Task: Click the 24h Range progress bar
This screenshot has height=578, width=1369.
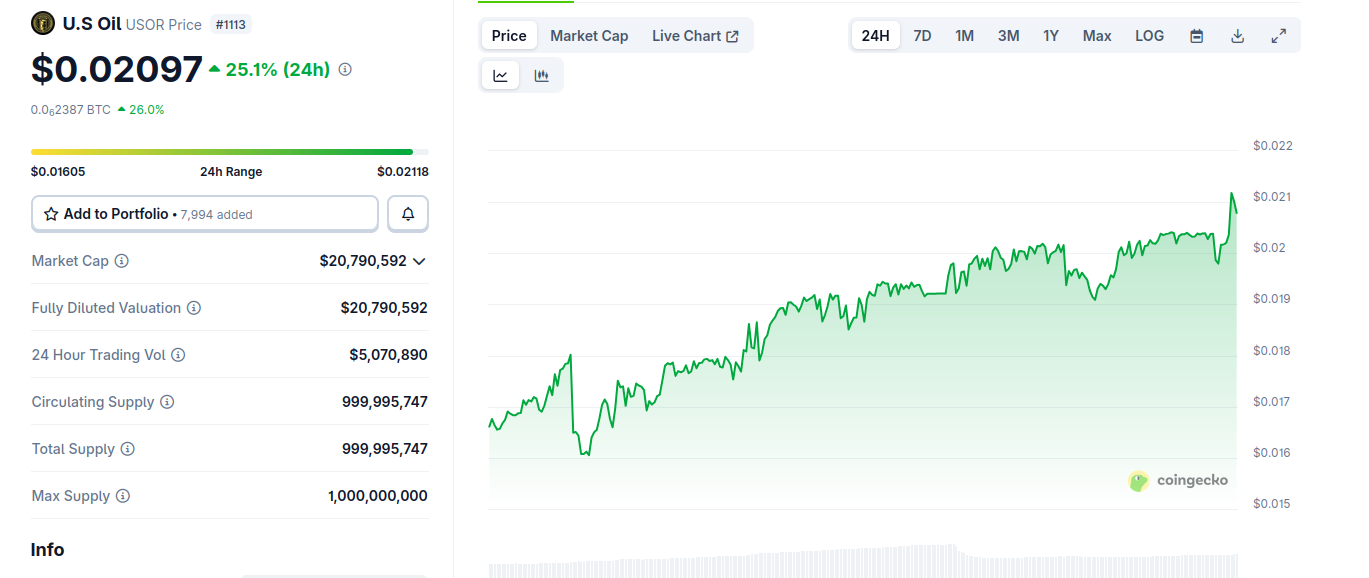Action: click(230, 152)
